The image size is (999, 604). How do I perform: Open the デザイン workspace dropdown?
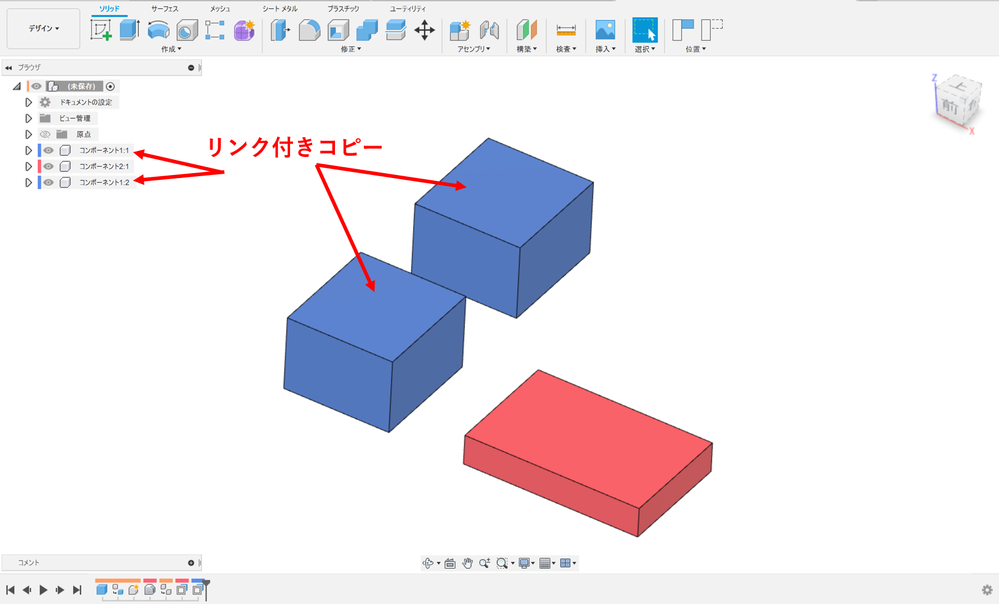(43, 29)
